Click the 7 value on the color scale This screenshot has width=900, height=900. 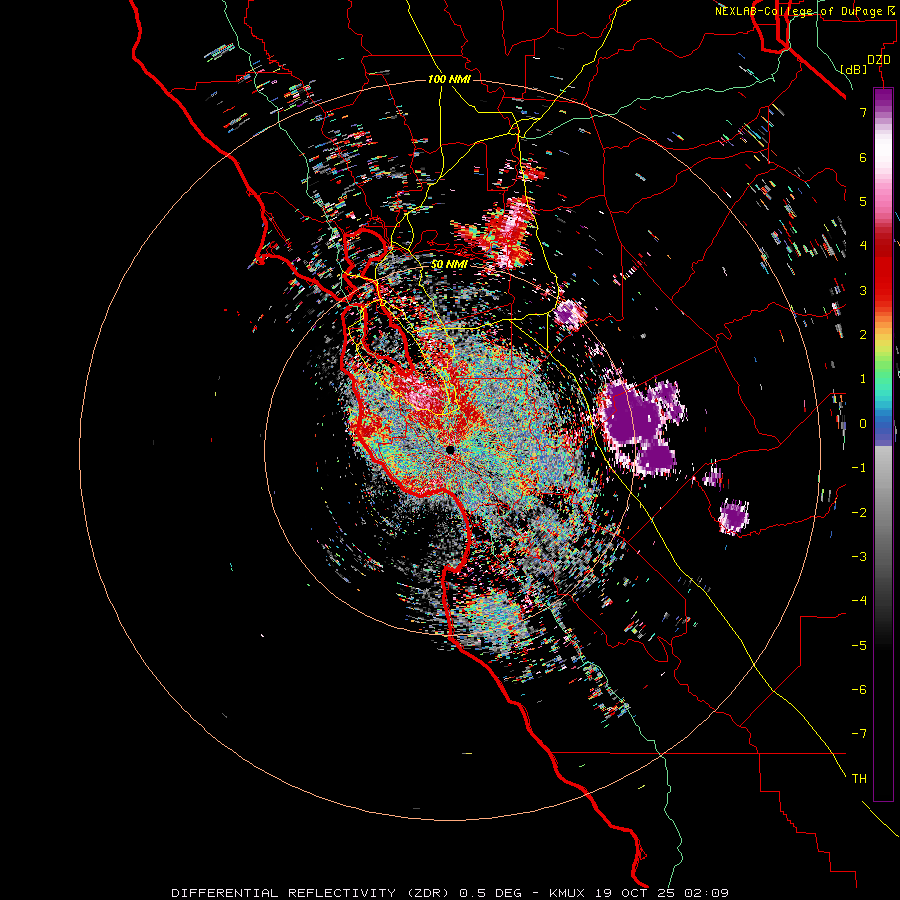863,112
